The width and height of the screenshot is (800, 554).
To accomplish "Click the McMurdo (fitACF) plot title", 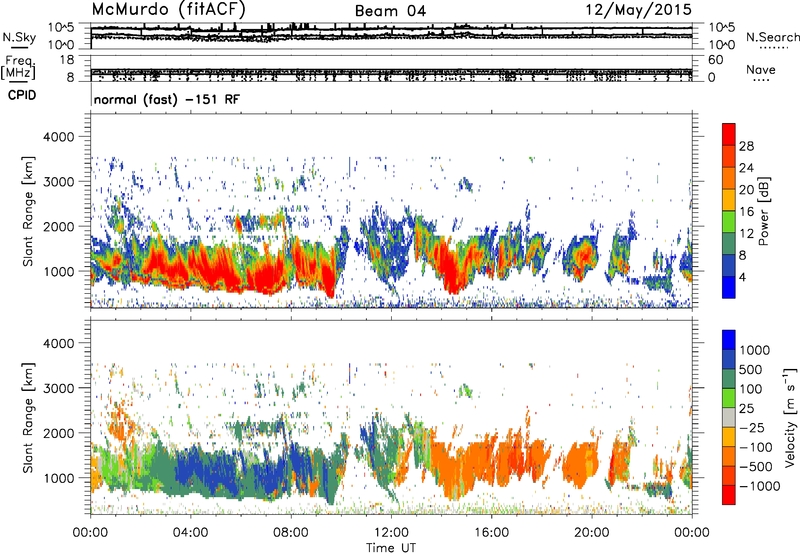I will coord(168,10).
